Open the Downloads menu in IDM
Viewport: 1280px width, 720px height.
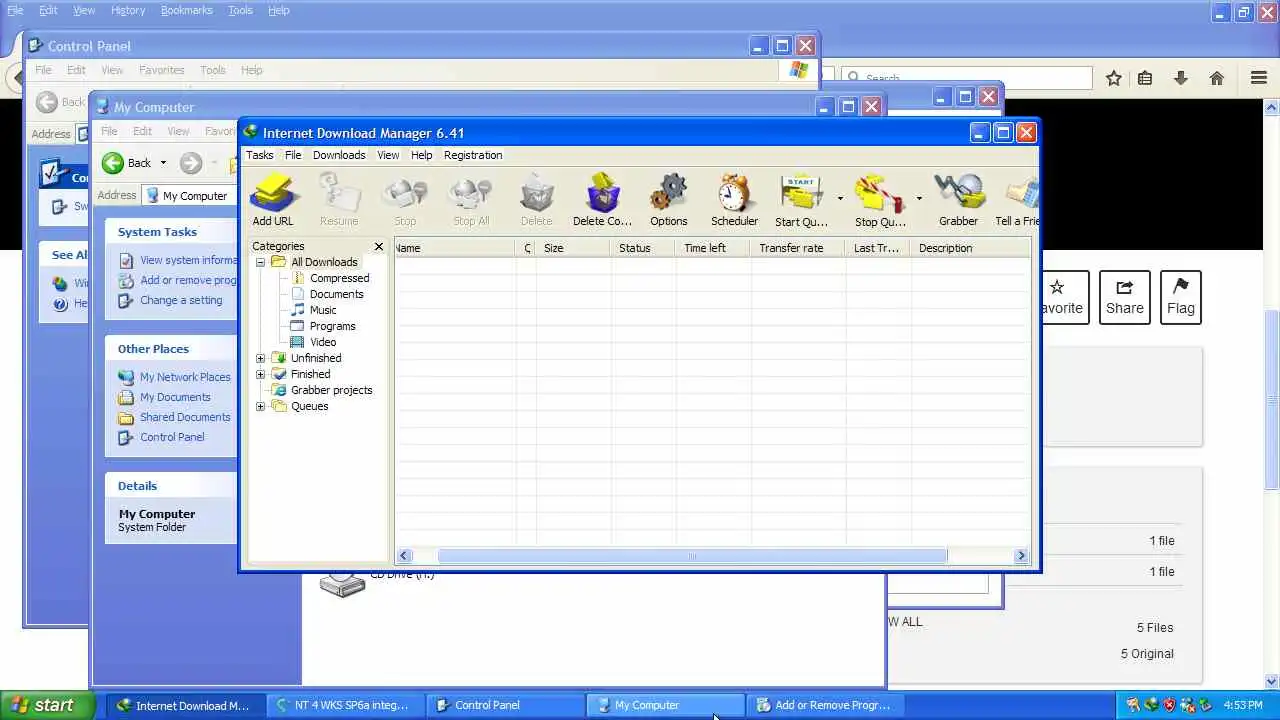(339, 155)
